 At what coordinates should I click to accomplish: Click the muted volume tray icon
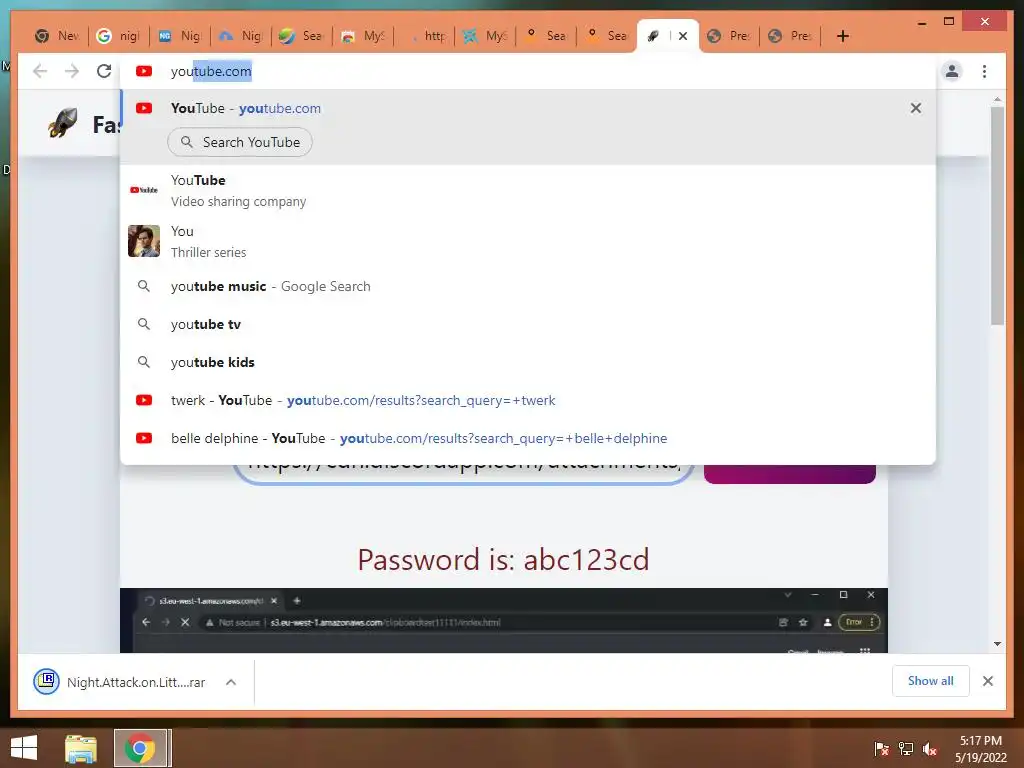click(929, 749)
